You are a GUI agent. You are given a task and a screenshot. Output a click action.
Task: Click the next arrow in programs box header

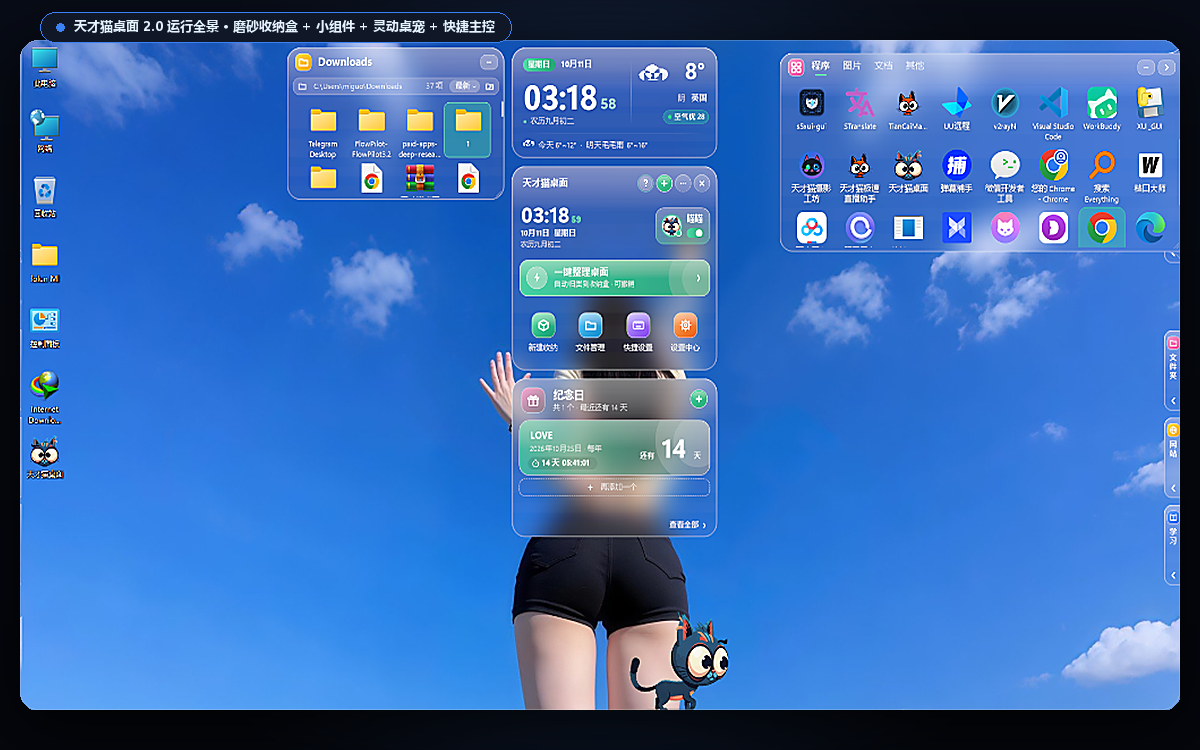pos(1166,67)
